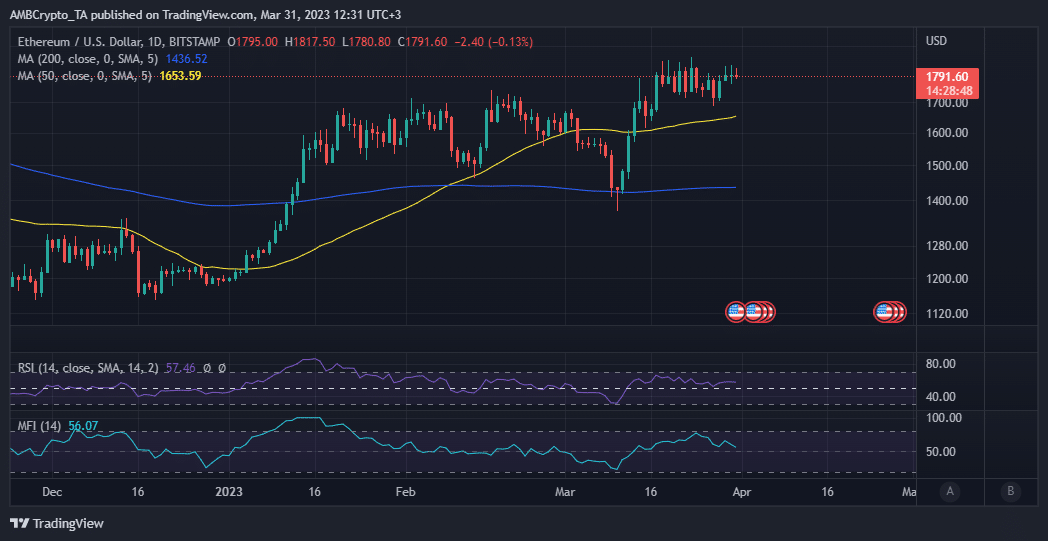Toggle the B scale mode button

1011,491
